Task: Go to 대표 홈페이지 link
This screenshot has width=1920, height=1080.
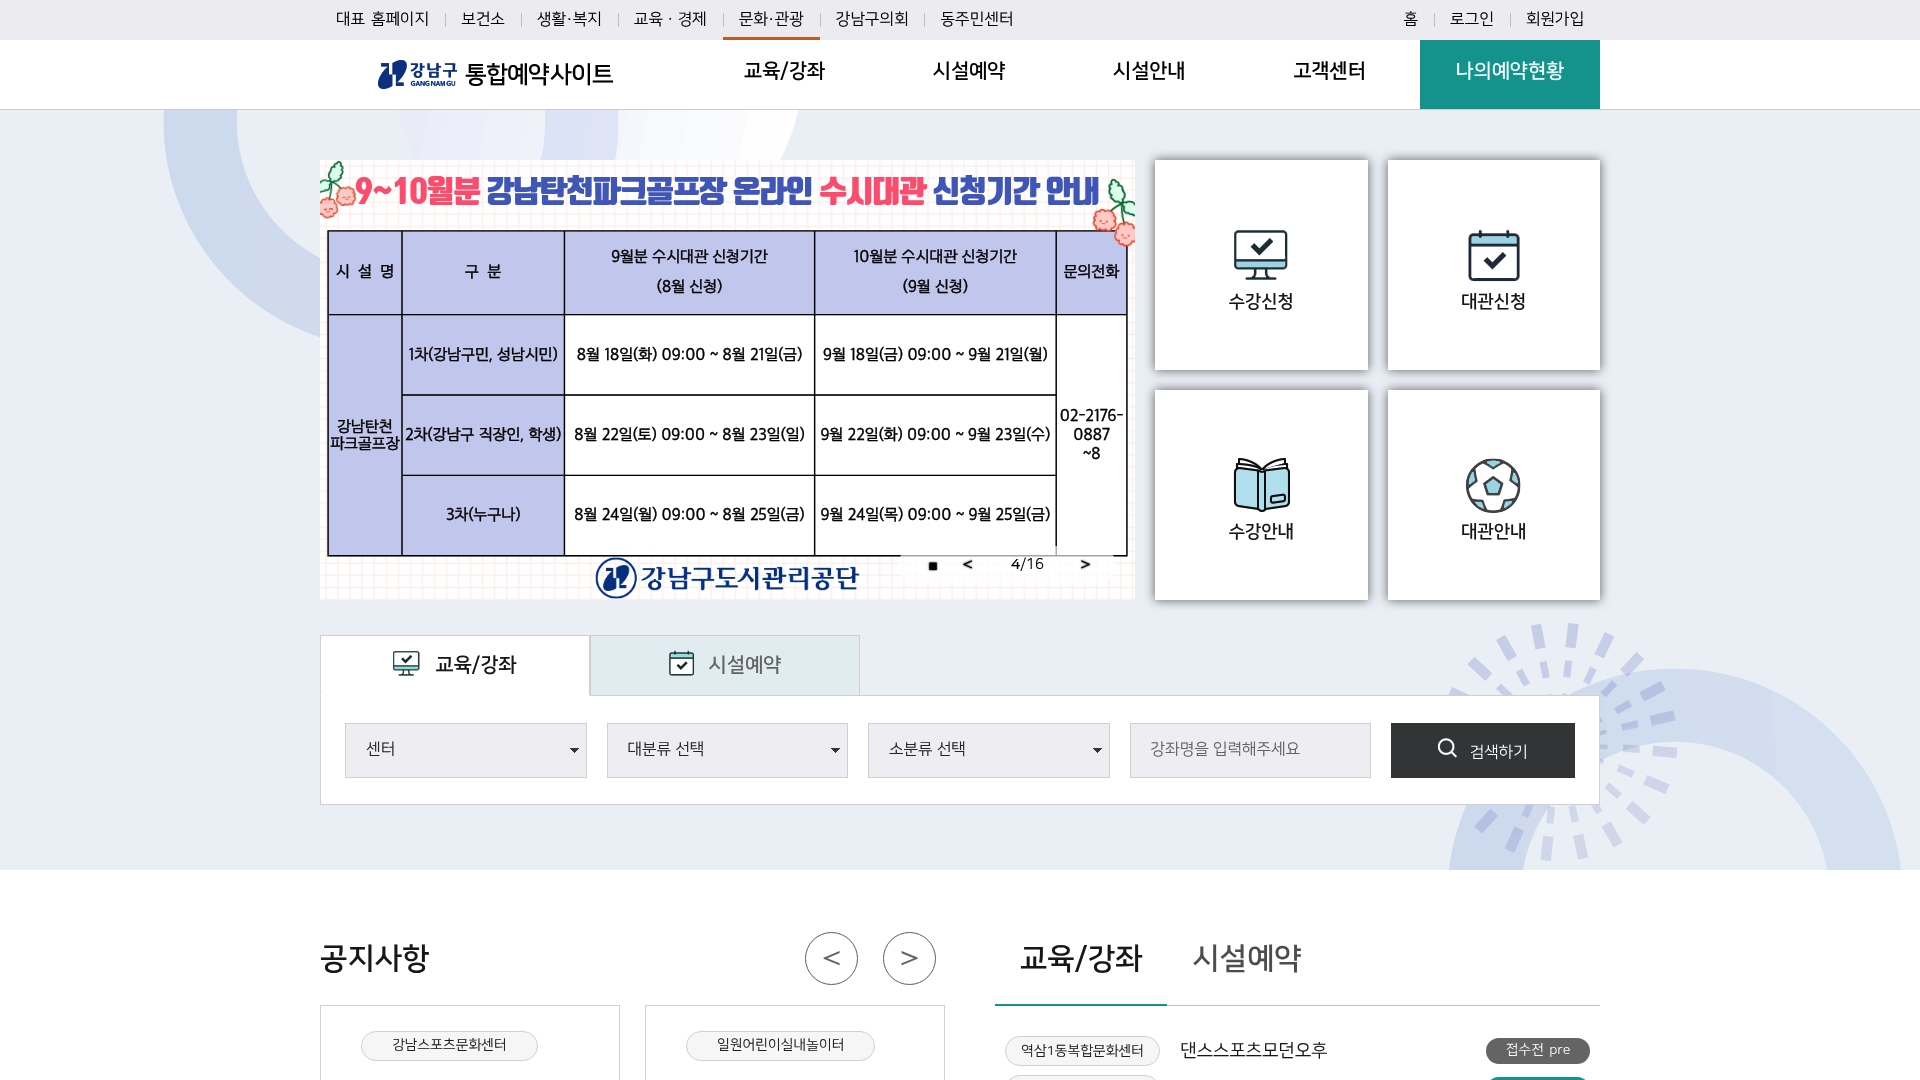Action: point(382,19)
